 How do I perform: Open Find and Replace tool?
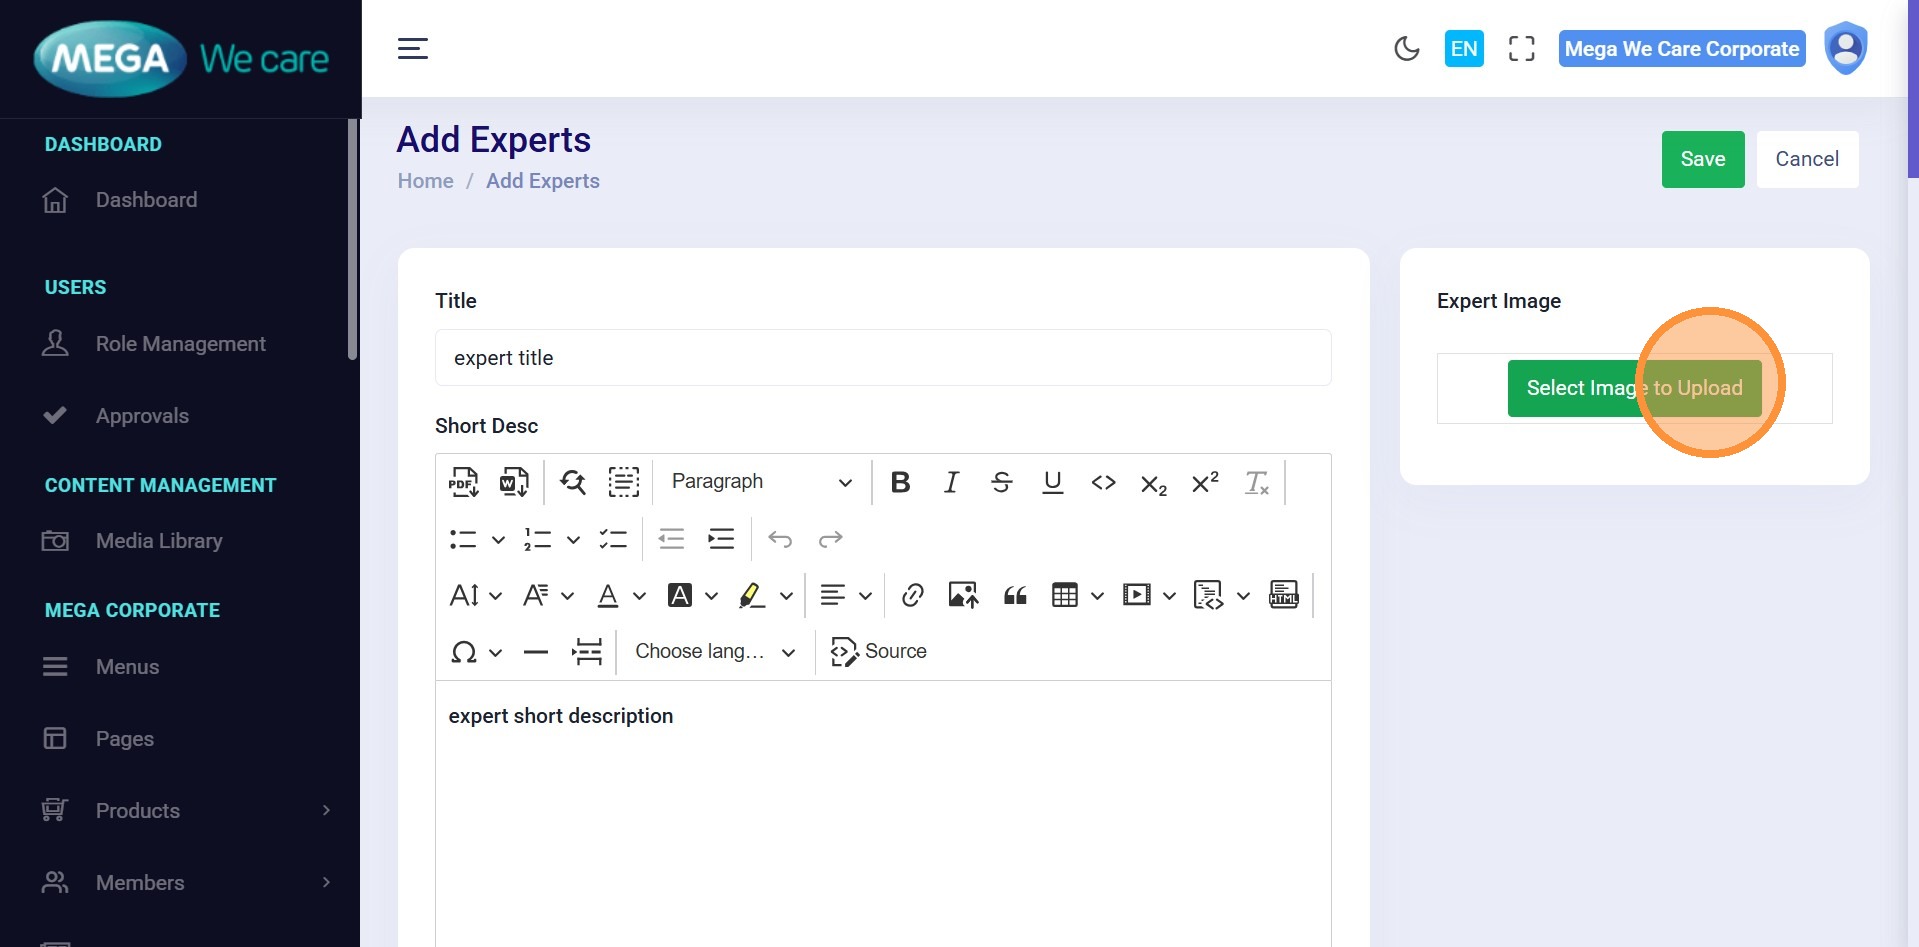(573, 482)
